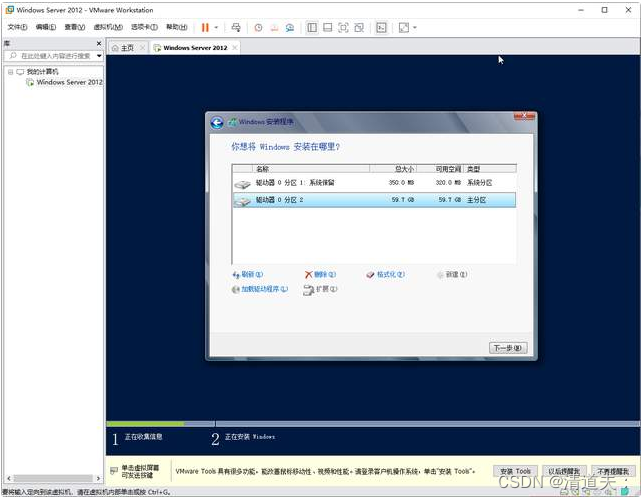
Task: Click the 下一步(N) button
Action: pos(508,348)
